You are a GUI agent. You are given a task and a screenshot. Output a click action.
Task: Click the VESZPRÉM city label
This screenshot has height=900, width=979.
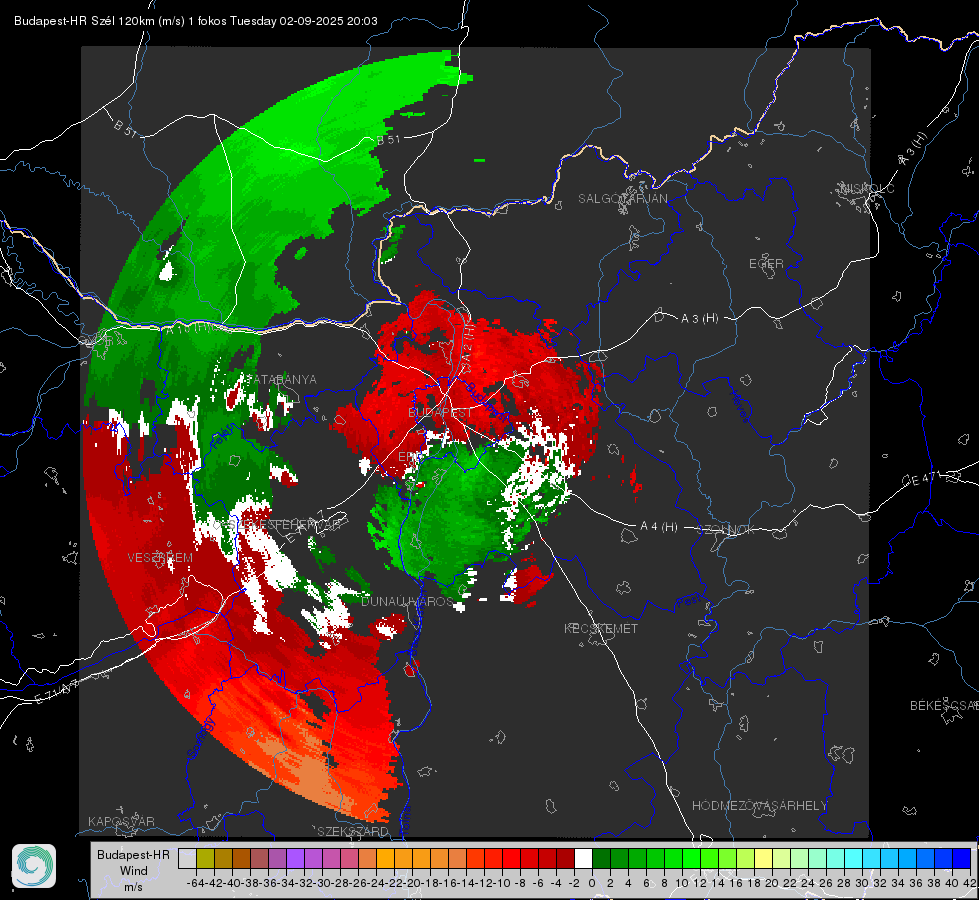click(x=160, y=557)
